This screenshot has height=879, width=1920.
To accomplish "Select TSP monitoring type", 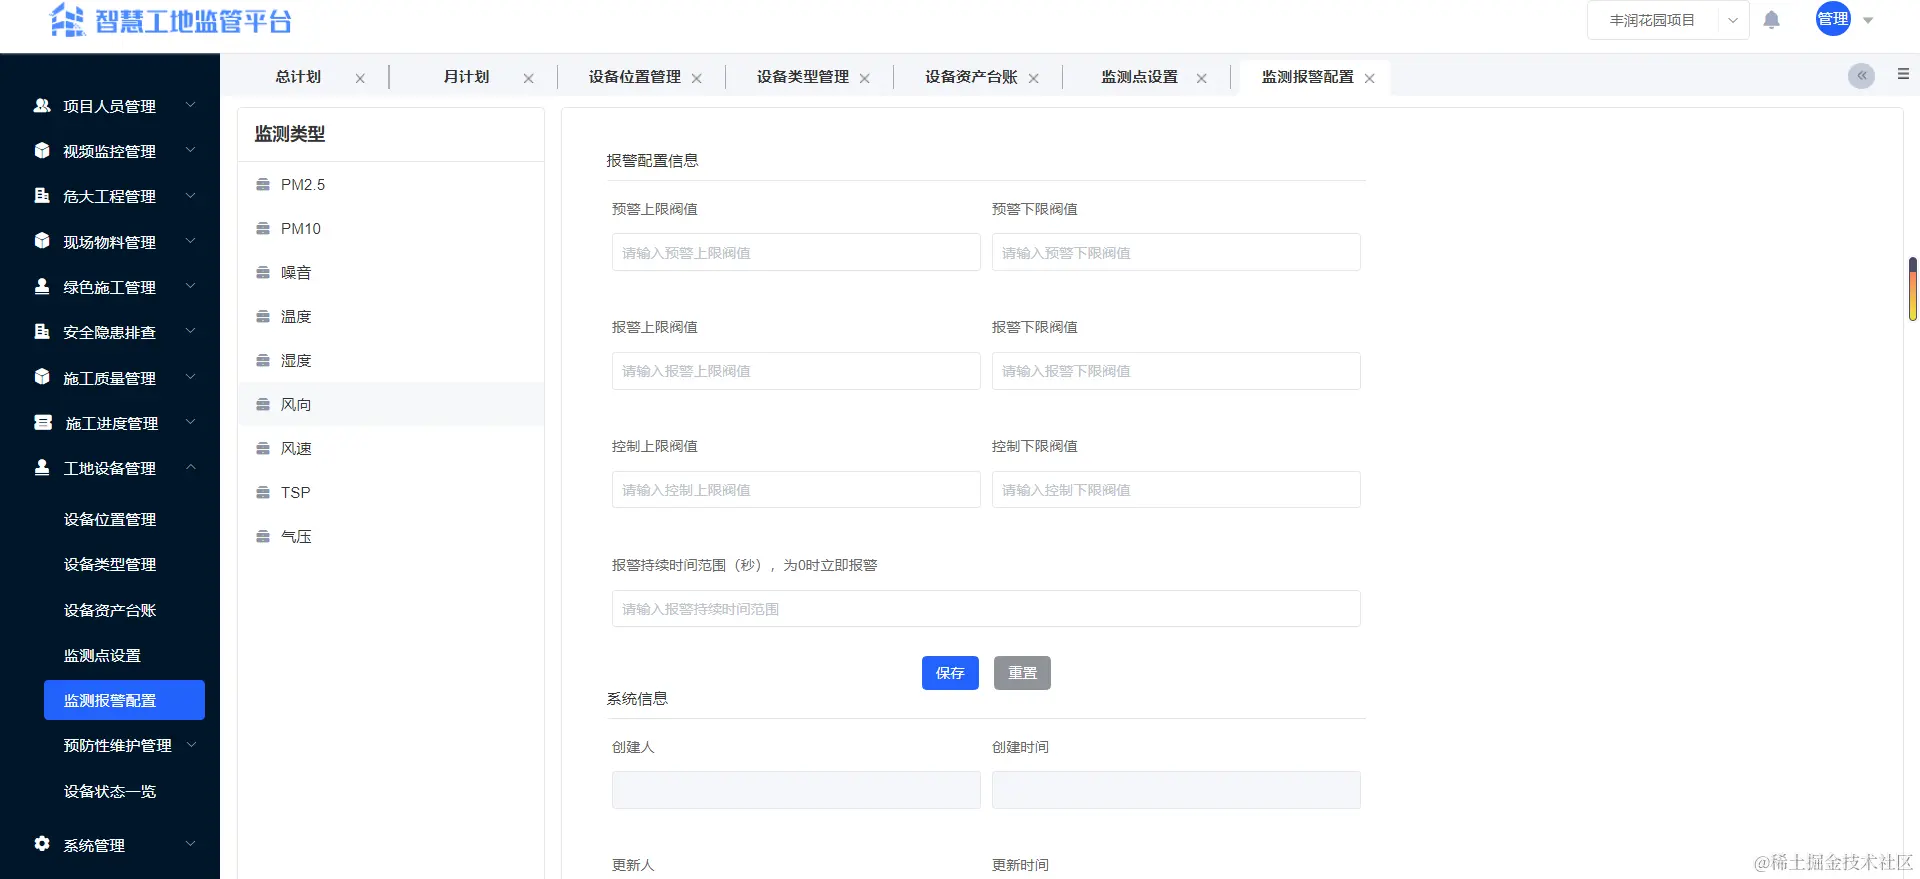I will [x=391, y=492].
